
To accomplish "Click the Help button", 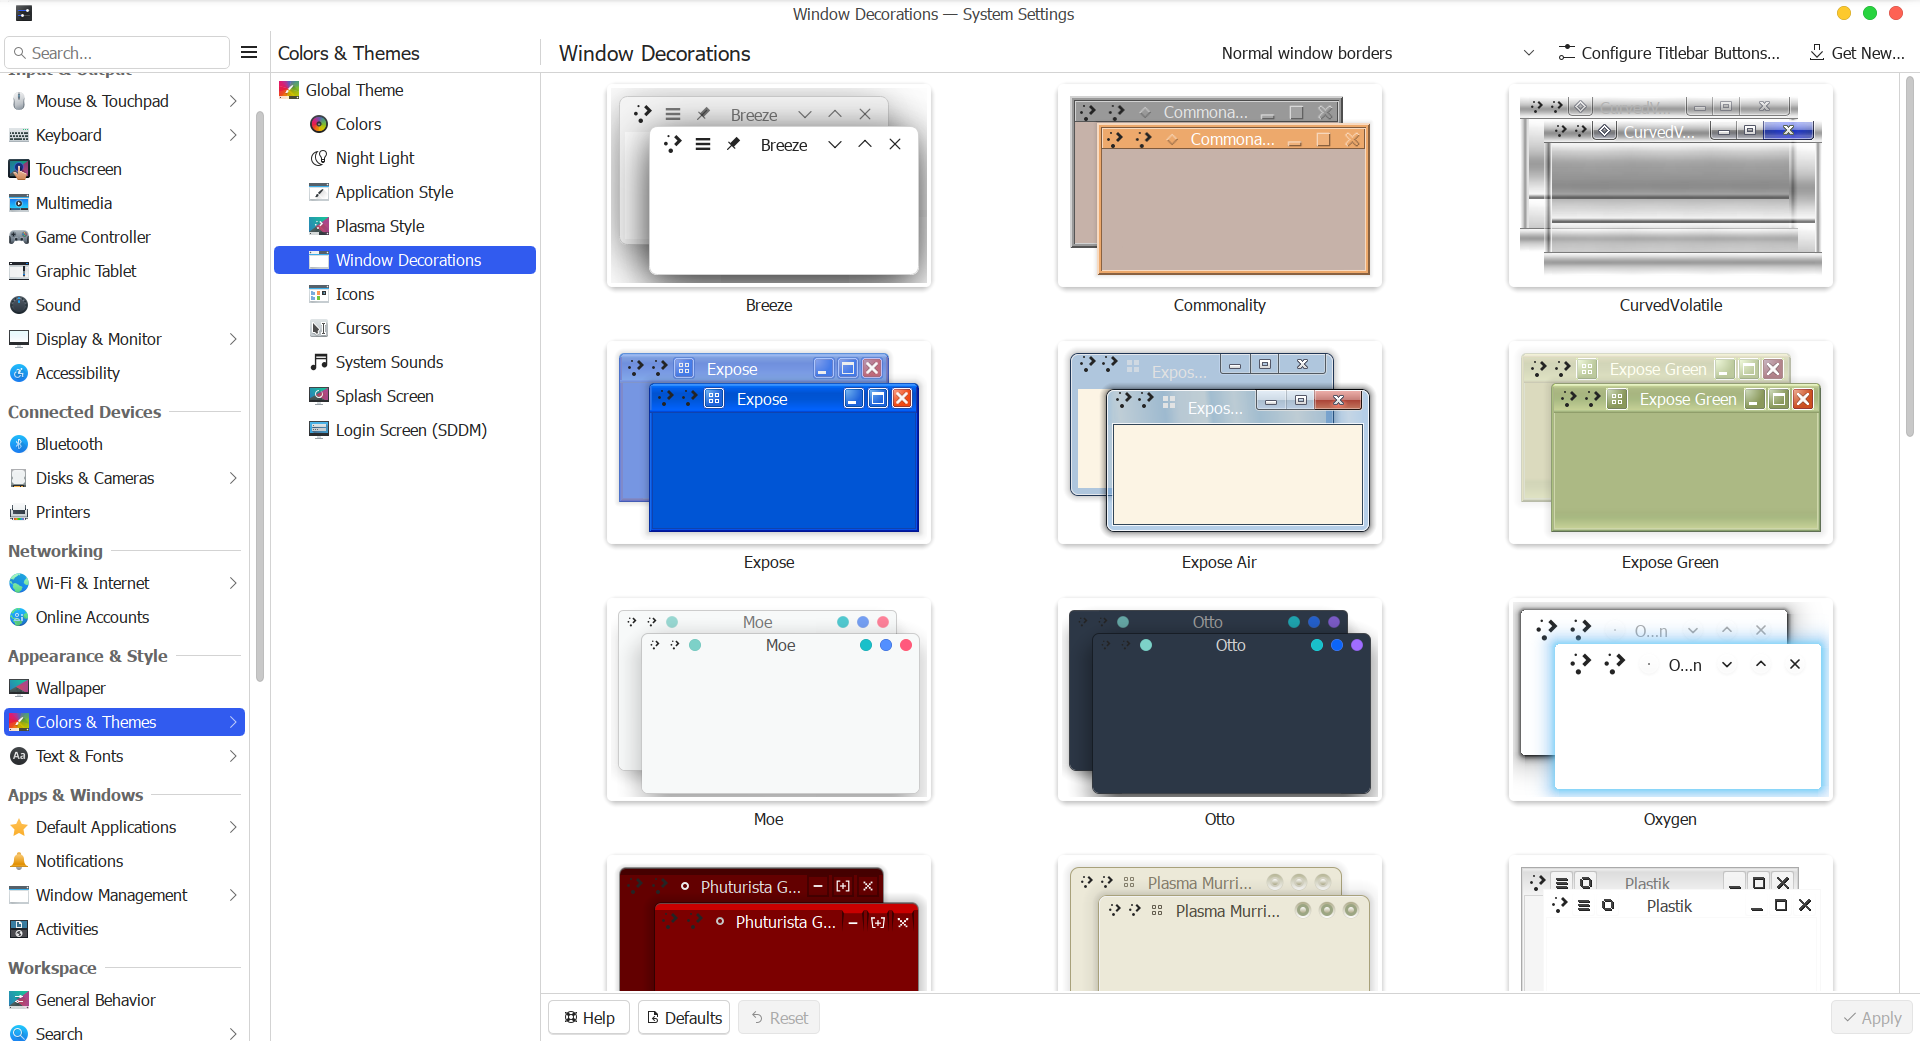I will pos(589,1018).
